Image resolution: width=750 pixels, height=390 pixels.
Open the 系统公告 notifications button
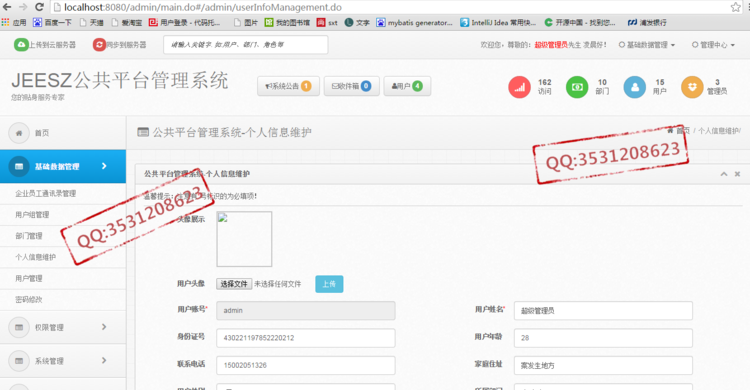[288, 86]
